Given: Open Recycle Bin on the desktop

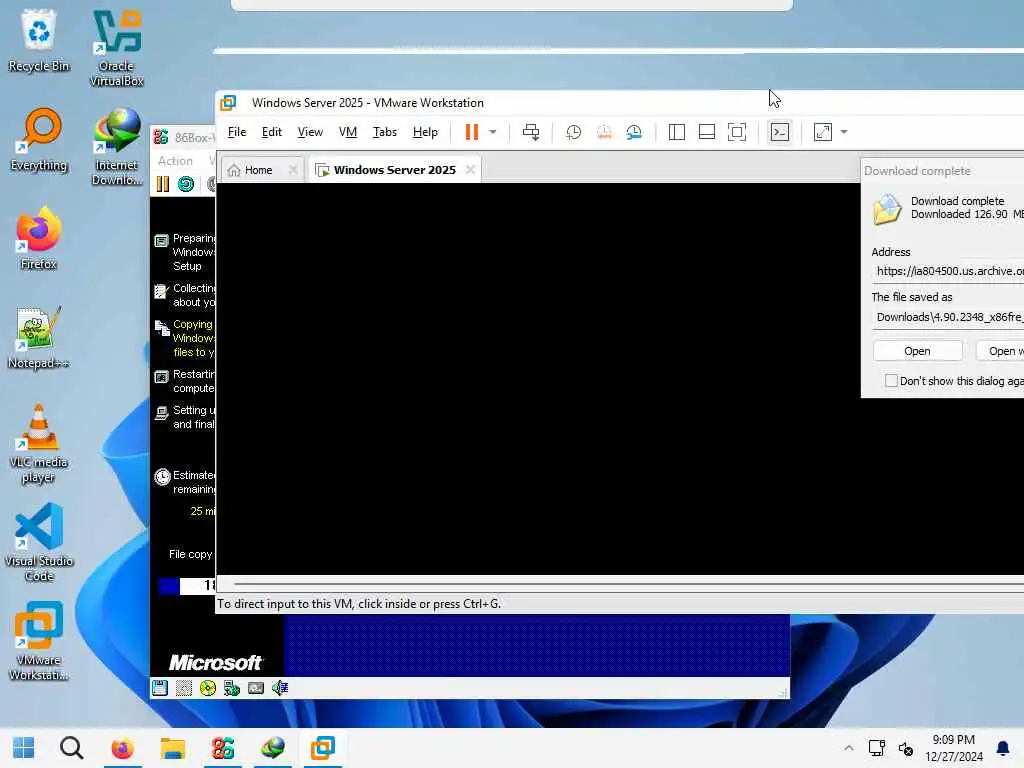Looking at the screenshot, I should point(39,40).
